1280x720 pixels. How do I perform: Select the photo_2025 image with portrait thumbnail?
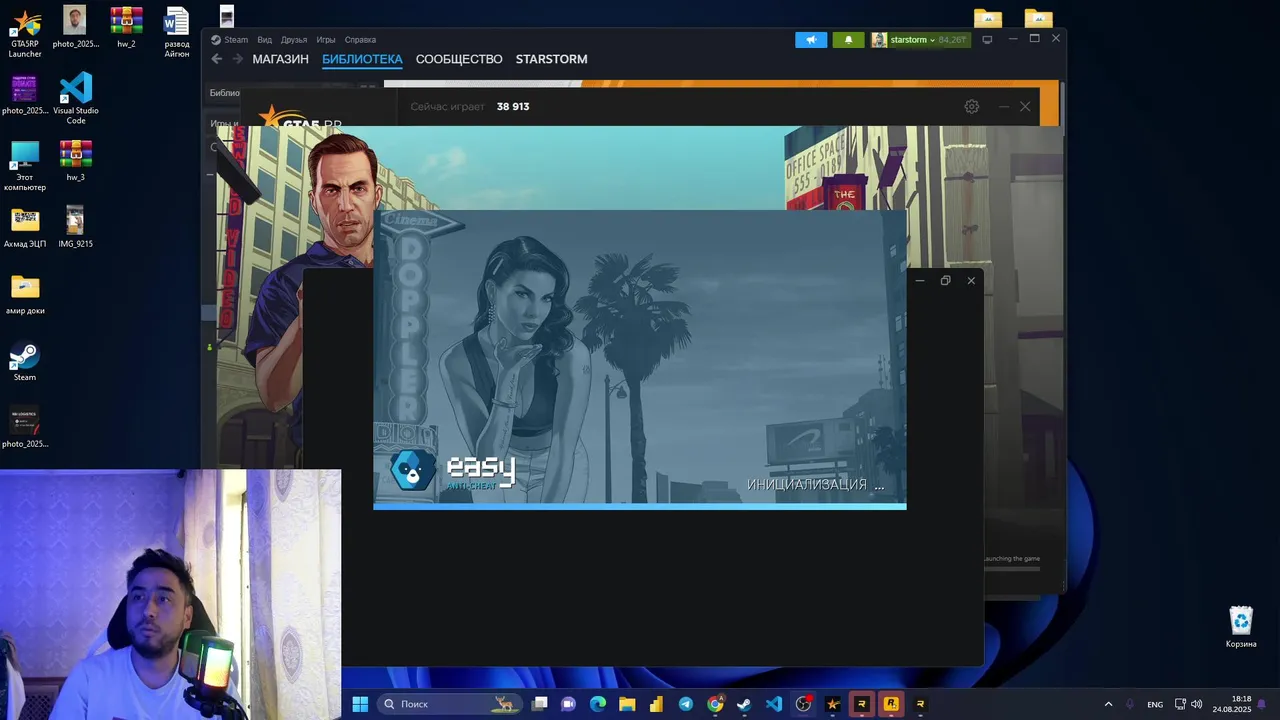coord(76,27)
